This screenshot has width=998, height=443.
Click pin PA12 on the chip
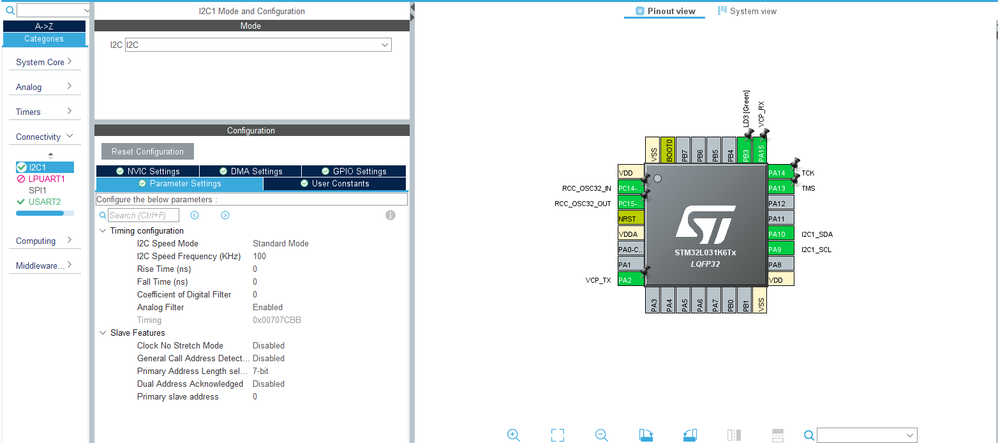click(x=780, y=204)
